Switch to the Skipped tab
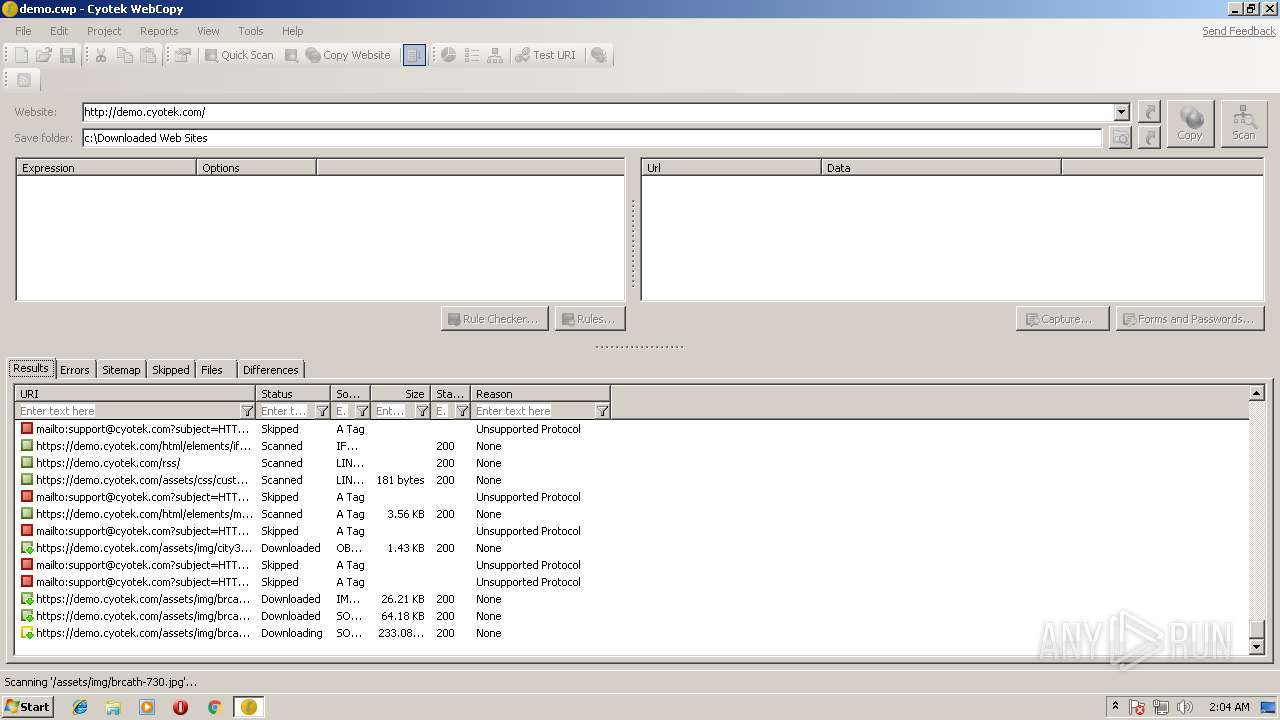The image size is (1280, 720). click(x=171, y=370)
